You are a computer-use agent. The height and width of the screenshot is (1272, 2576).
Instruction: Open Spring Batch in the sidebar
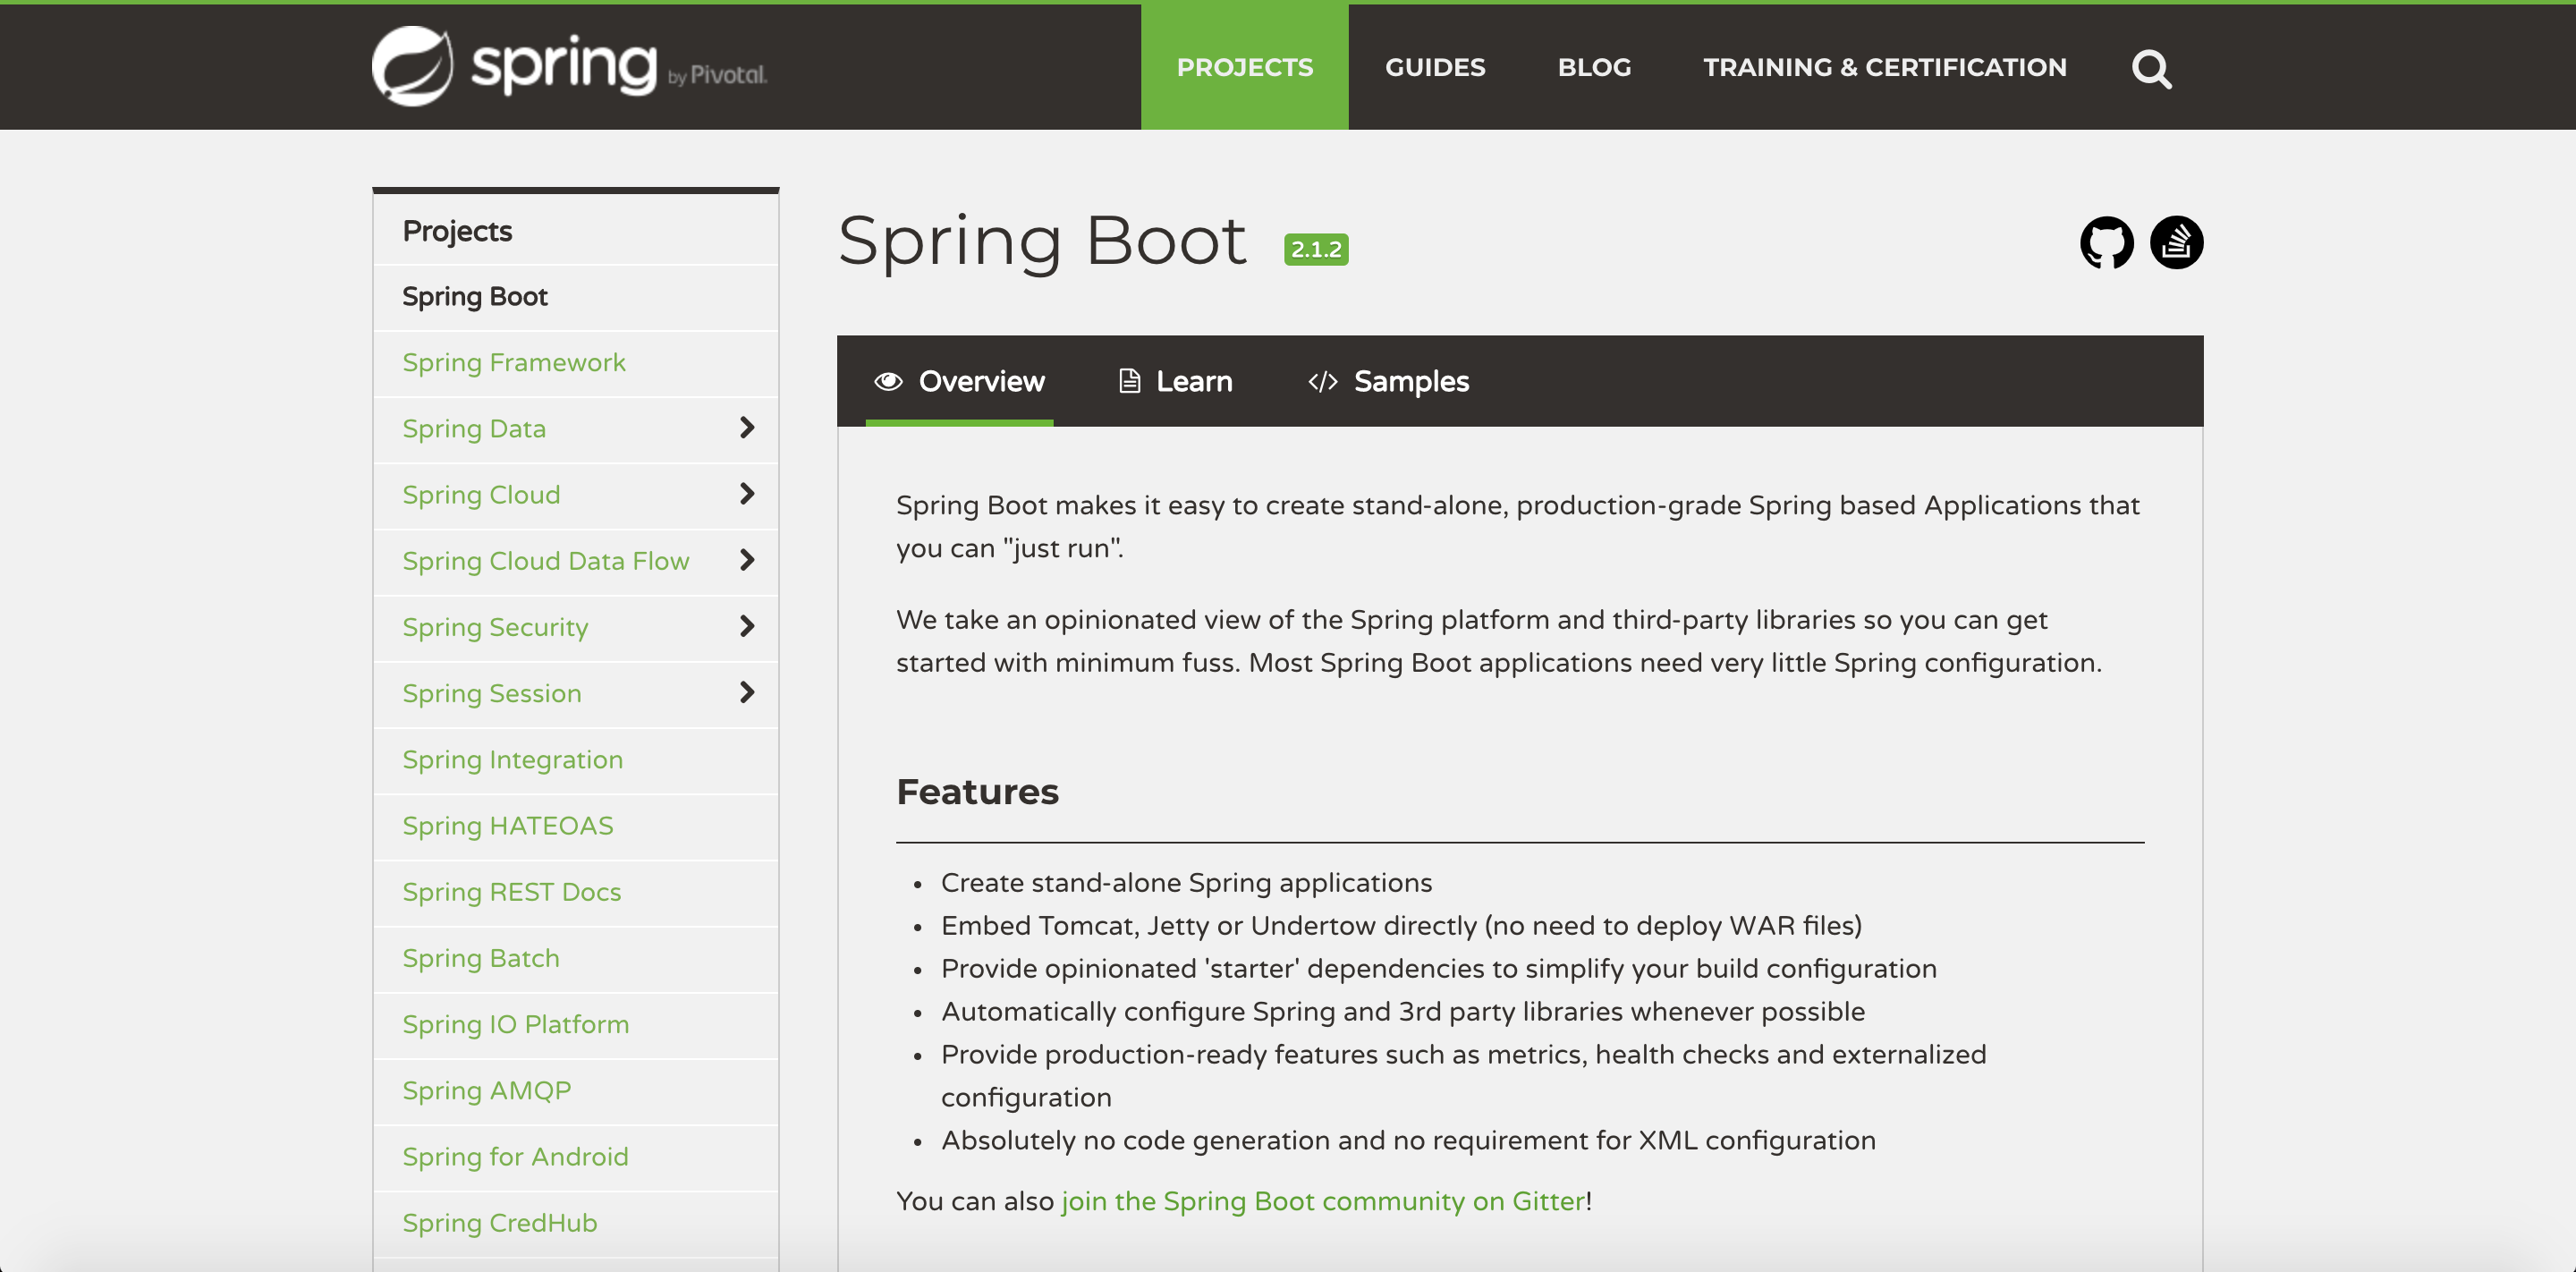tap(481, 958)
